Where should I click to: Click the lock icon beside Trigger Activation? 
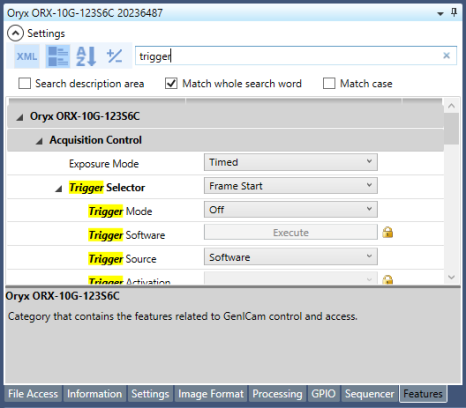point(387,279)
